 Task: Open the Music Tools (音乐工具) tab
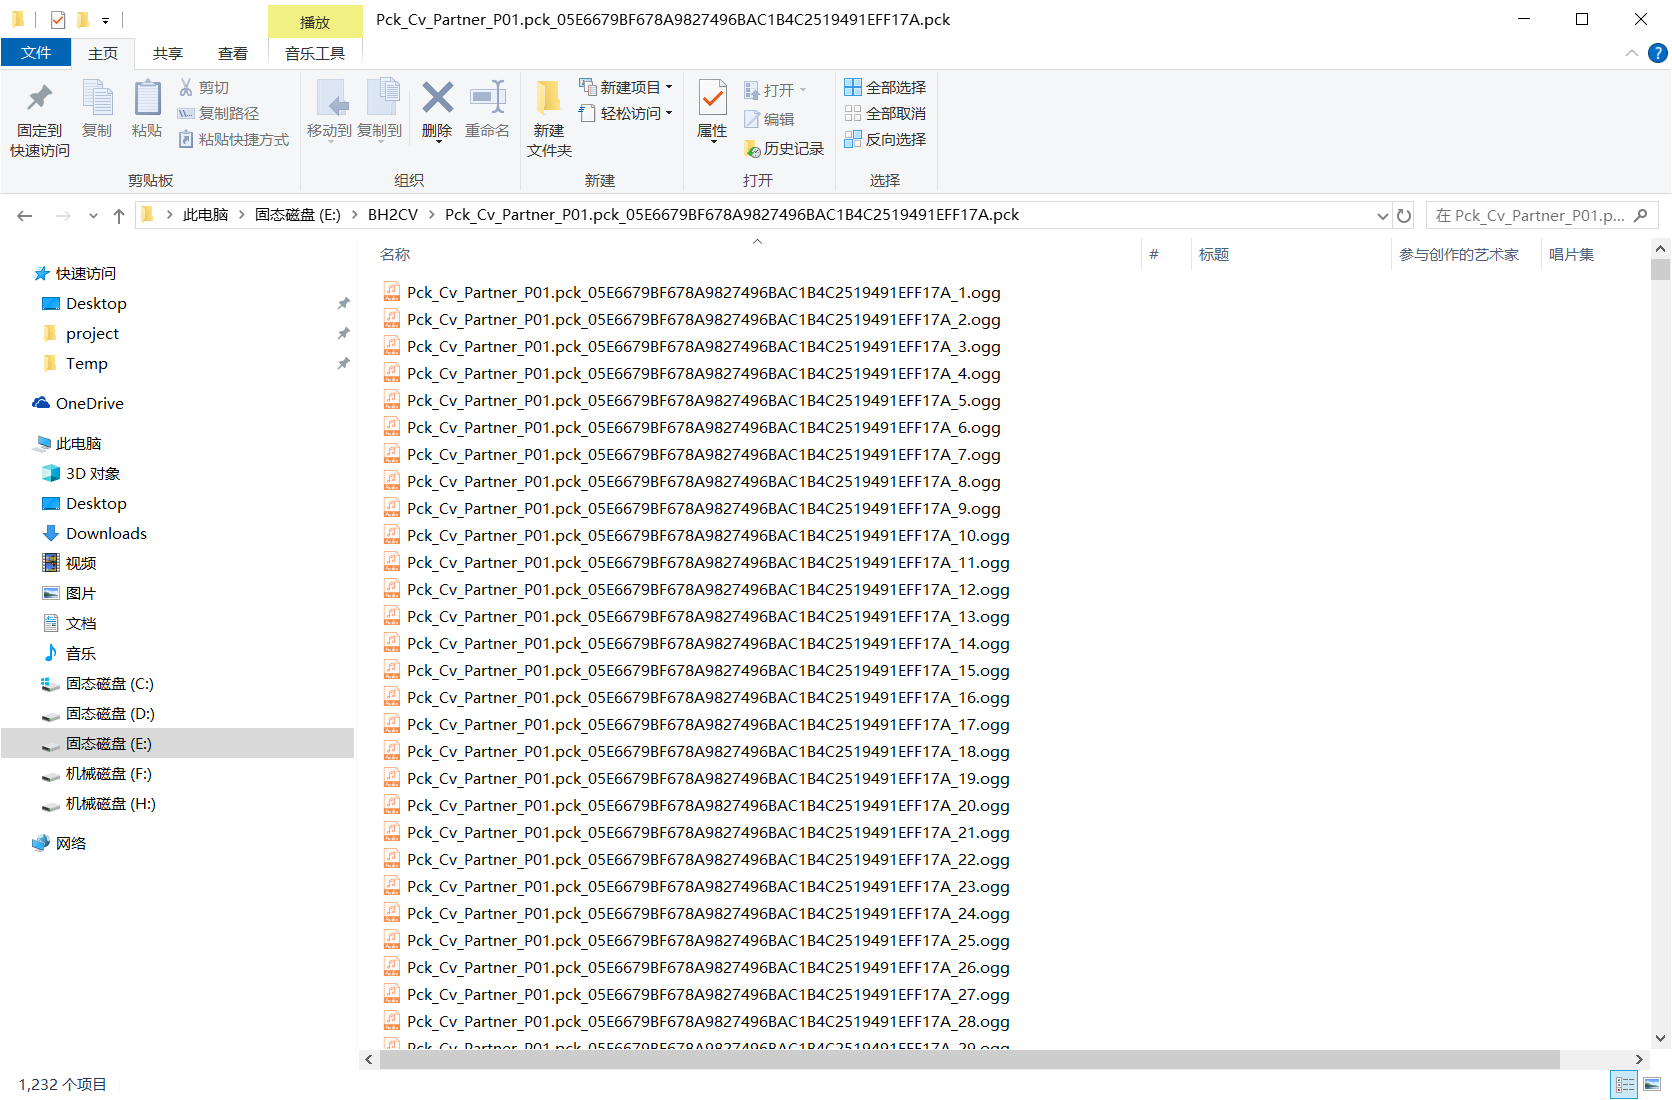315,53
